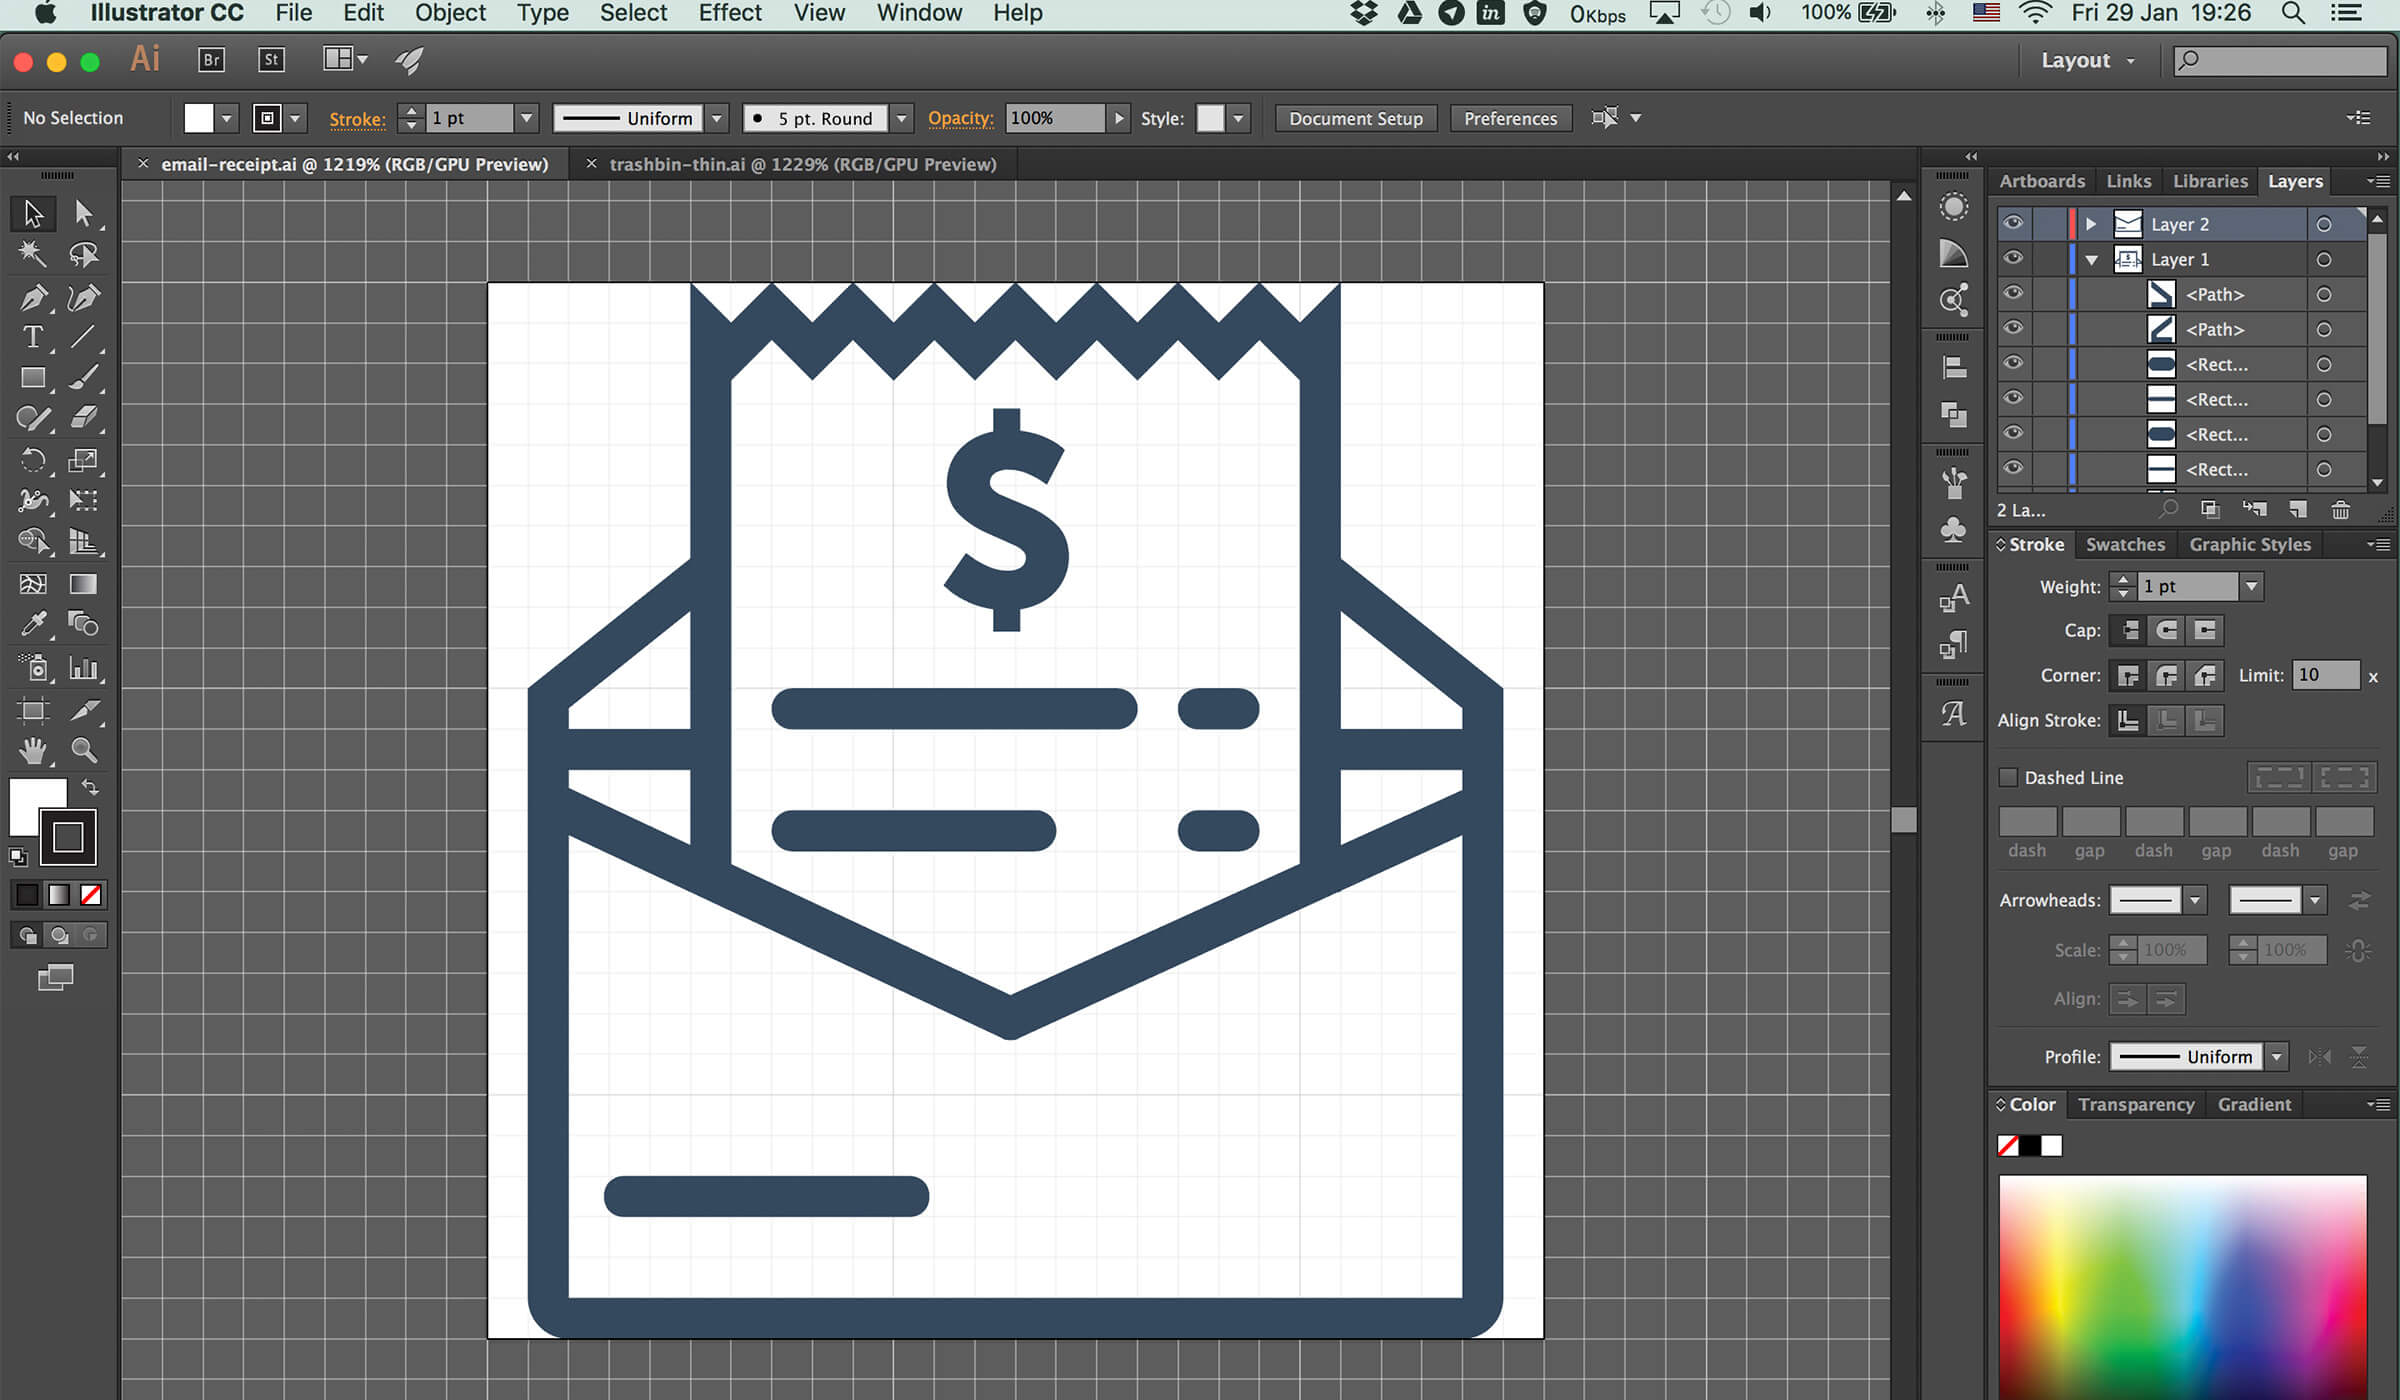Screen dimensions: 2400x1400
Task: Choose the Round Join corner option
Action: pyautogui.click(x=2167, y=676)
